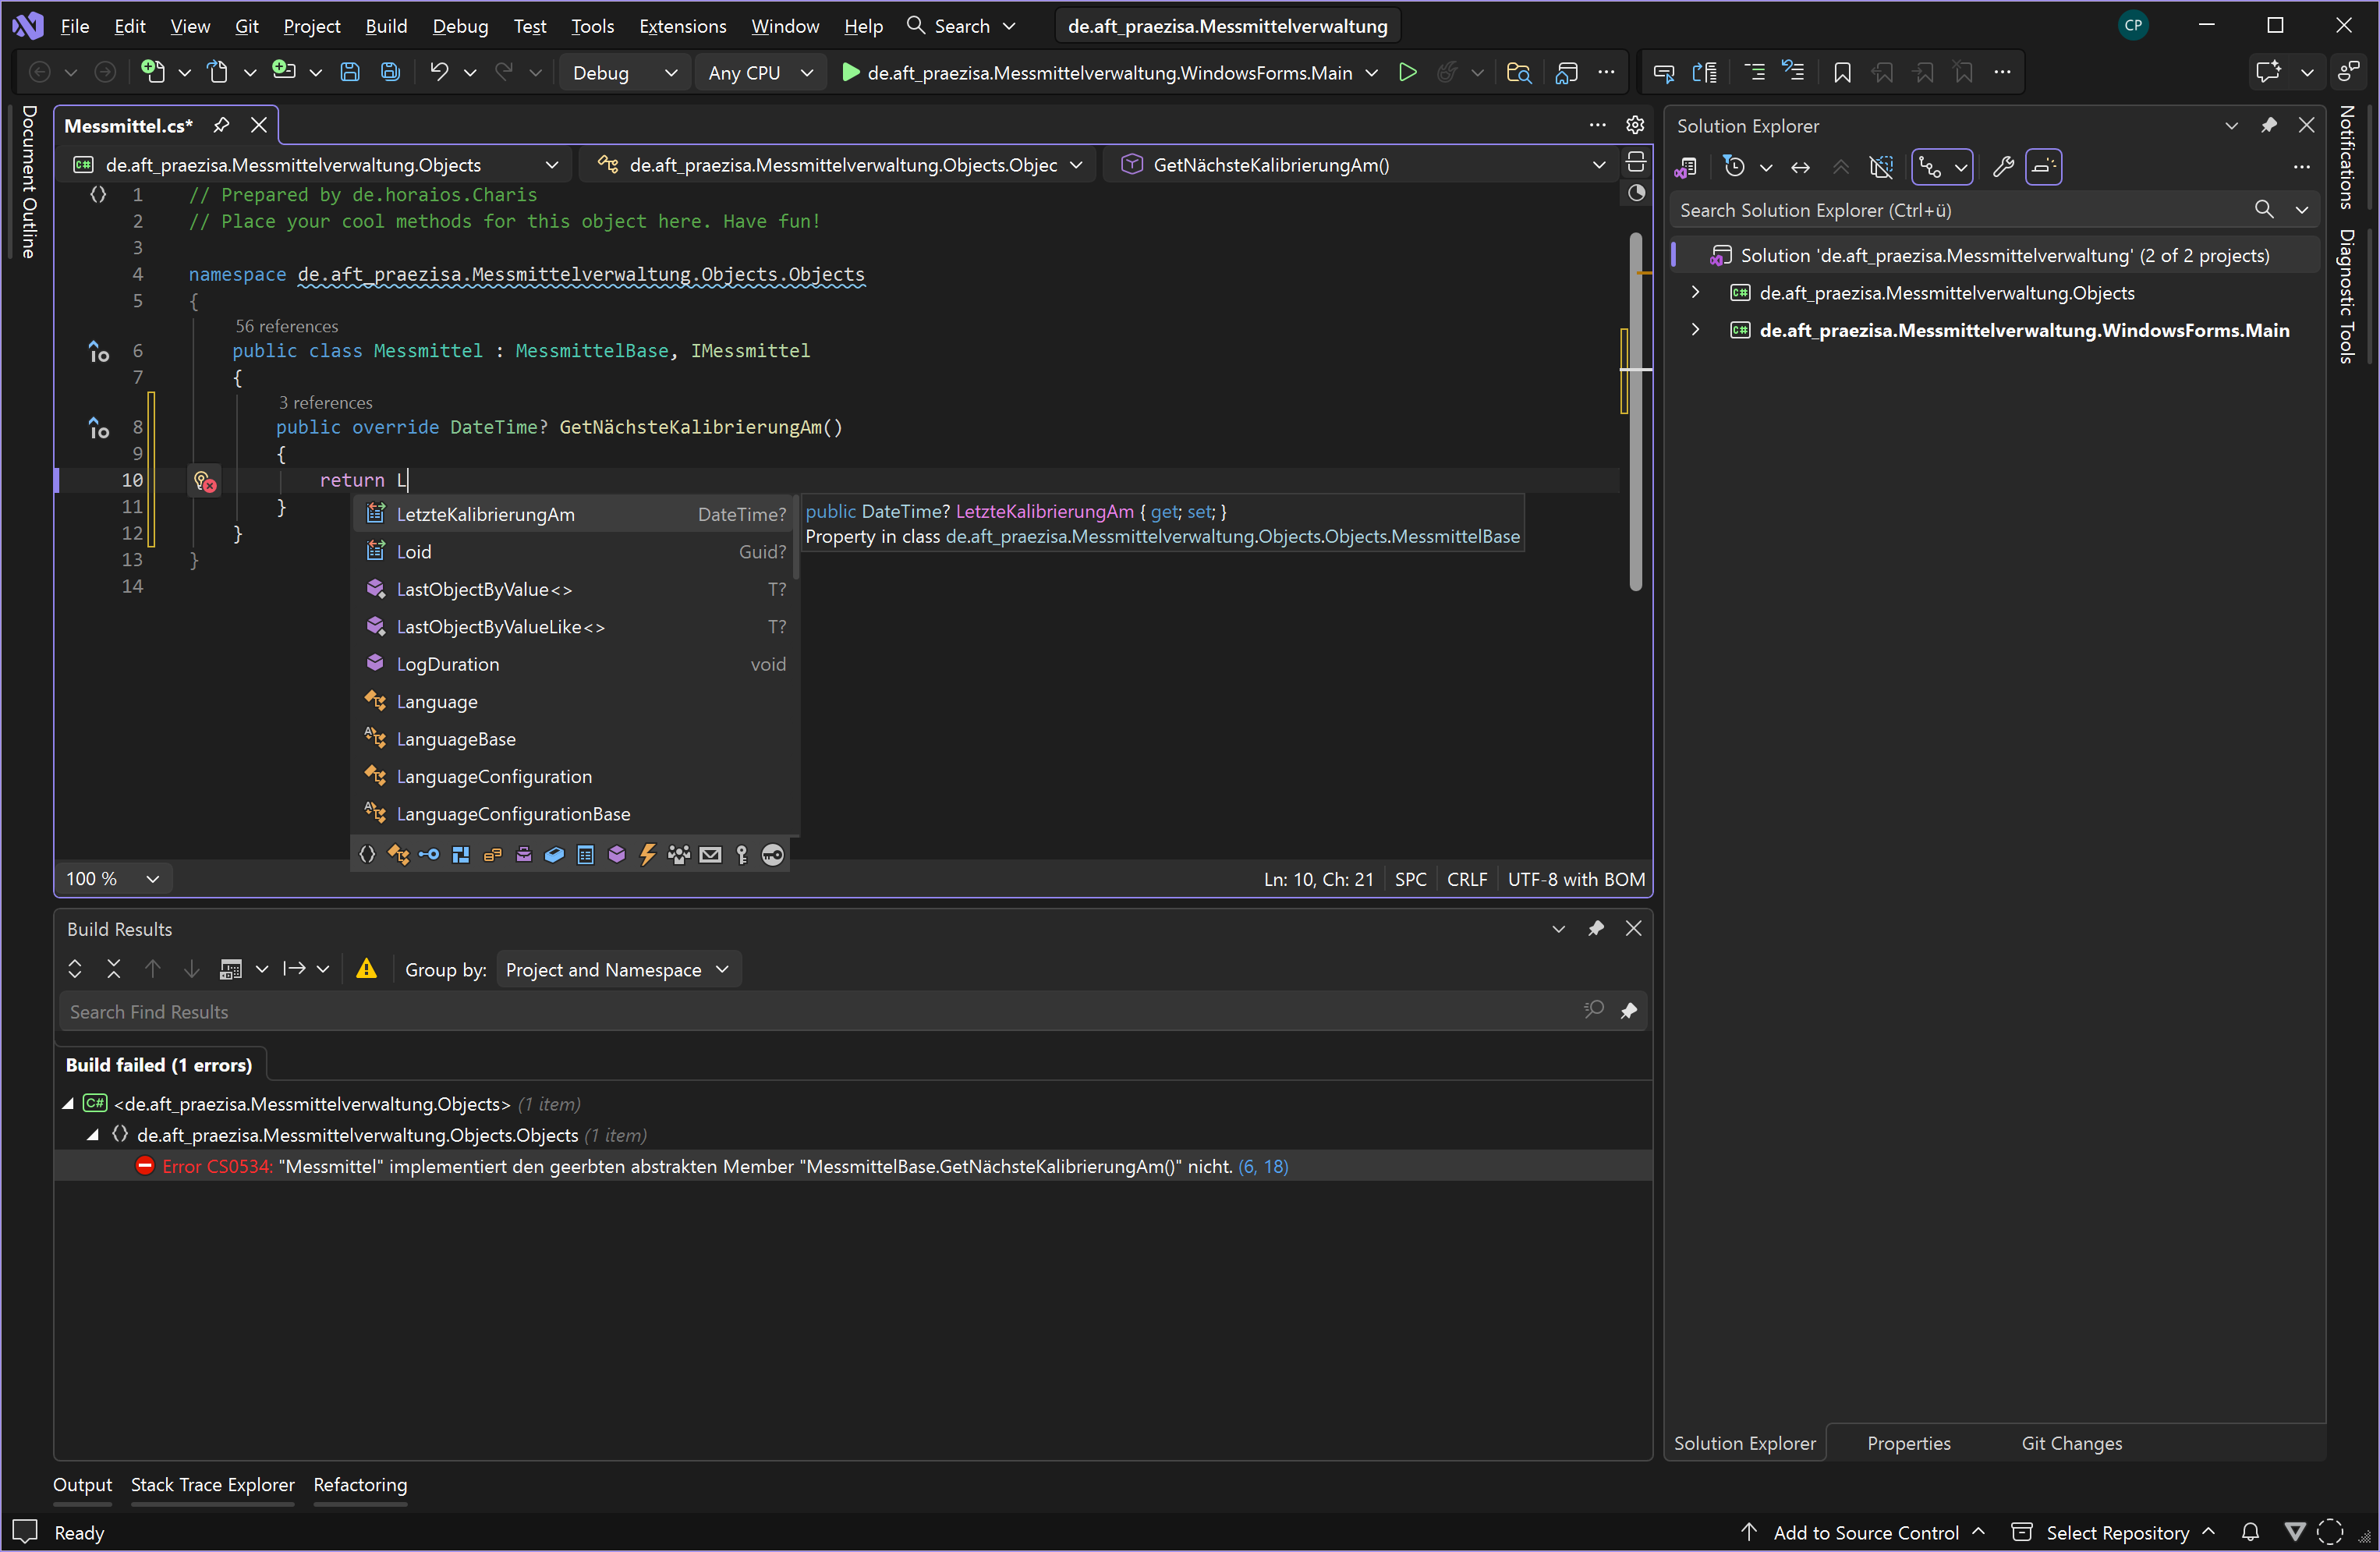Select LetzteKalibrierungAm in the completion list
Image resolution: width=2380 pixels, height=1552 pixels.
576,515
